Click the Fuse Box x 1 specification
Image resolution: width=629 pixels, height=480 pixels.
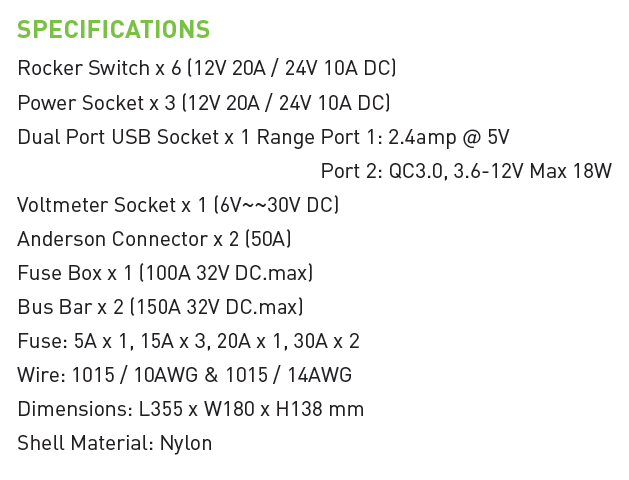pos(165,273)
